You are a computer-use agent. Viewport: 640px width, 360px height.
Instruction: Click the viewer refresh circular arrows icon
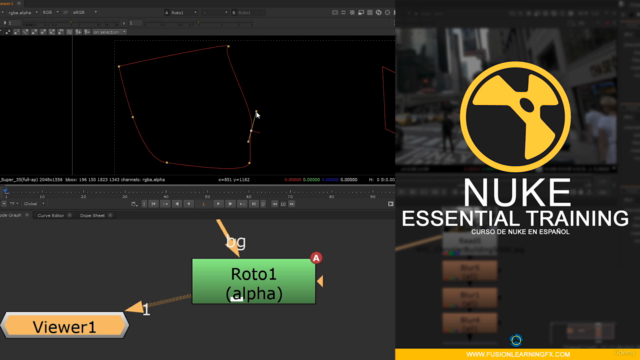tap(379, 13)
